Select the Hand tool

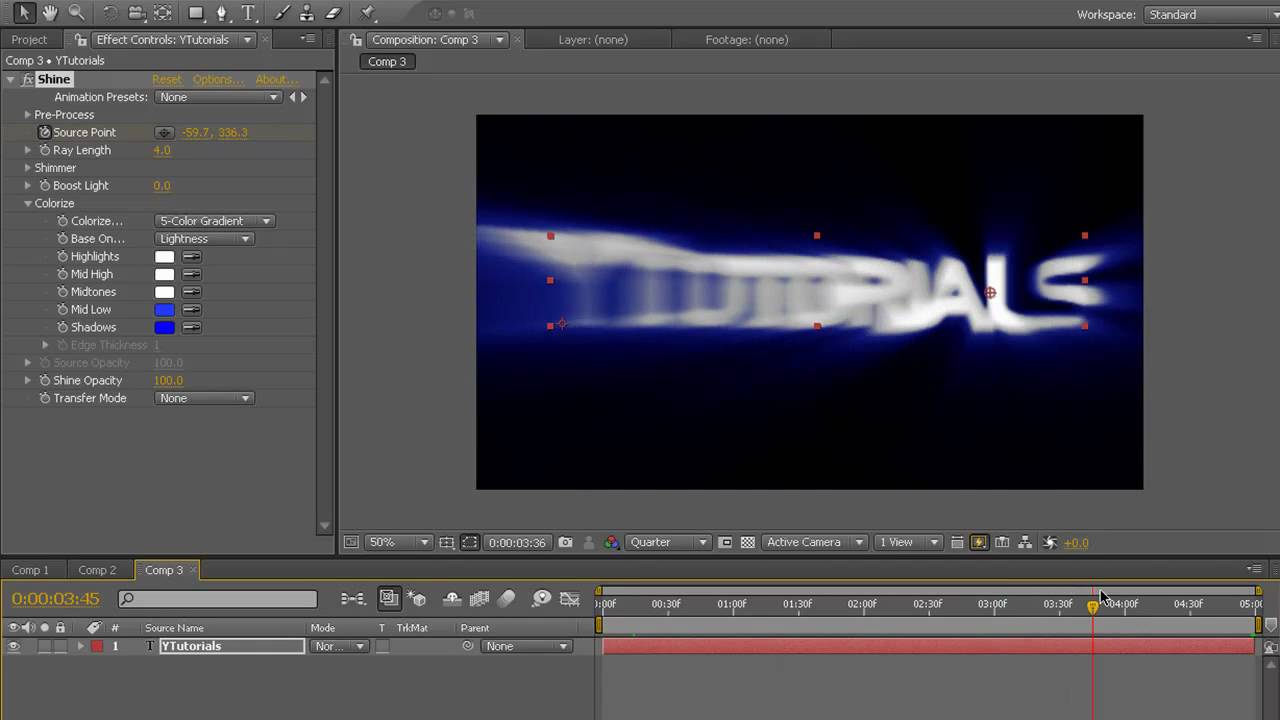pyautogui.click(x=50, y=13)
